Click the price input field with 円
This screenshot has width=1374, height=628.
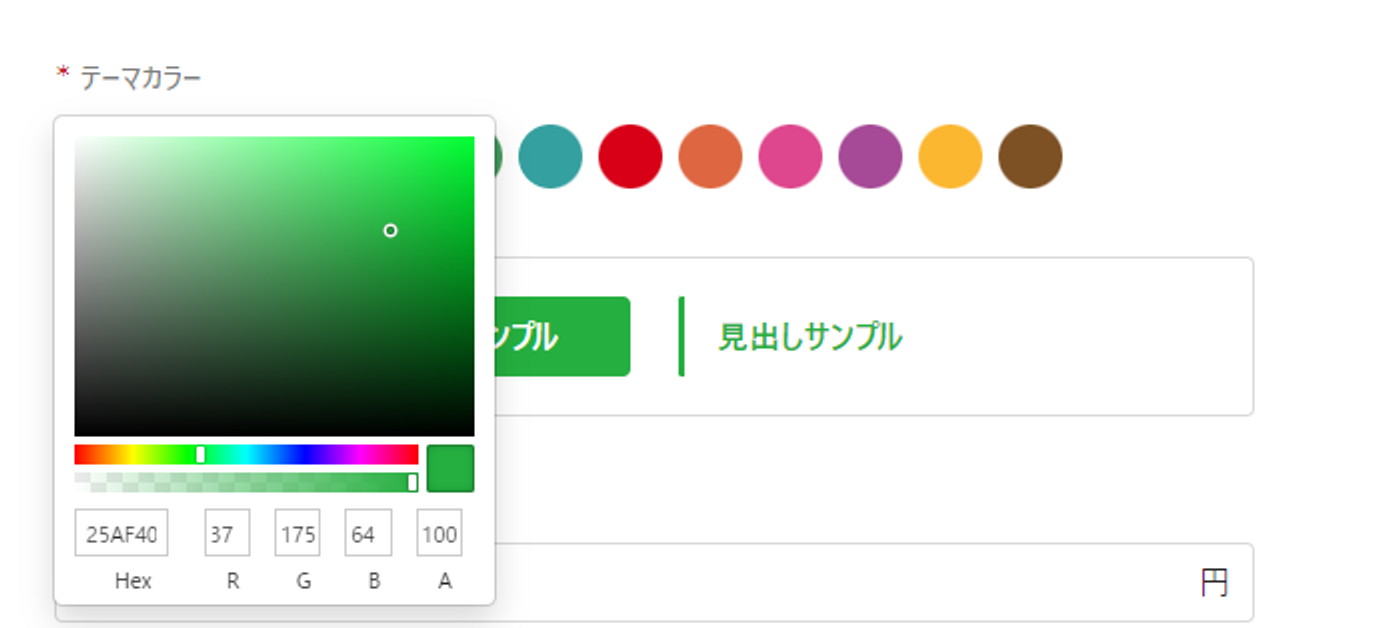click(850, 583)
